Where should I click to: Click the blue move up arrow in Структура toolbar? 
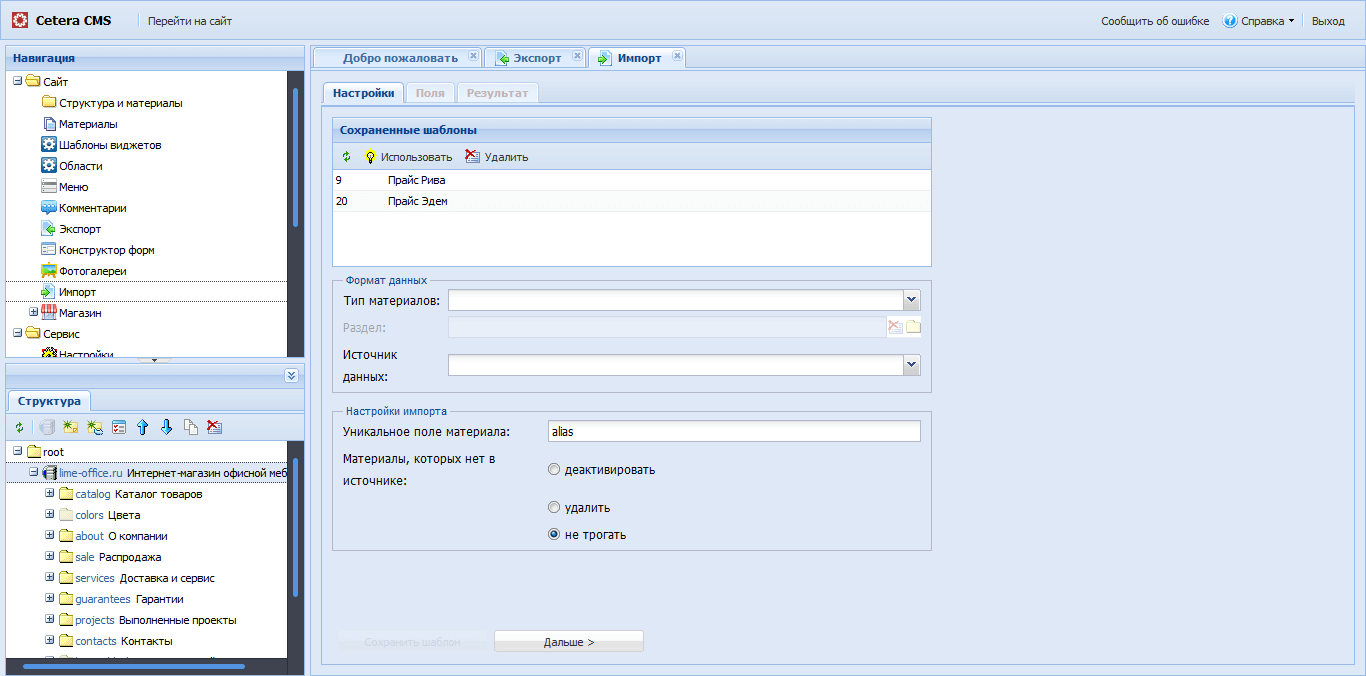[x=142, y=427]
